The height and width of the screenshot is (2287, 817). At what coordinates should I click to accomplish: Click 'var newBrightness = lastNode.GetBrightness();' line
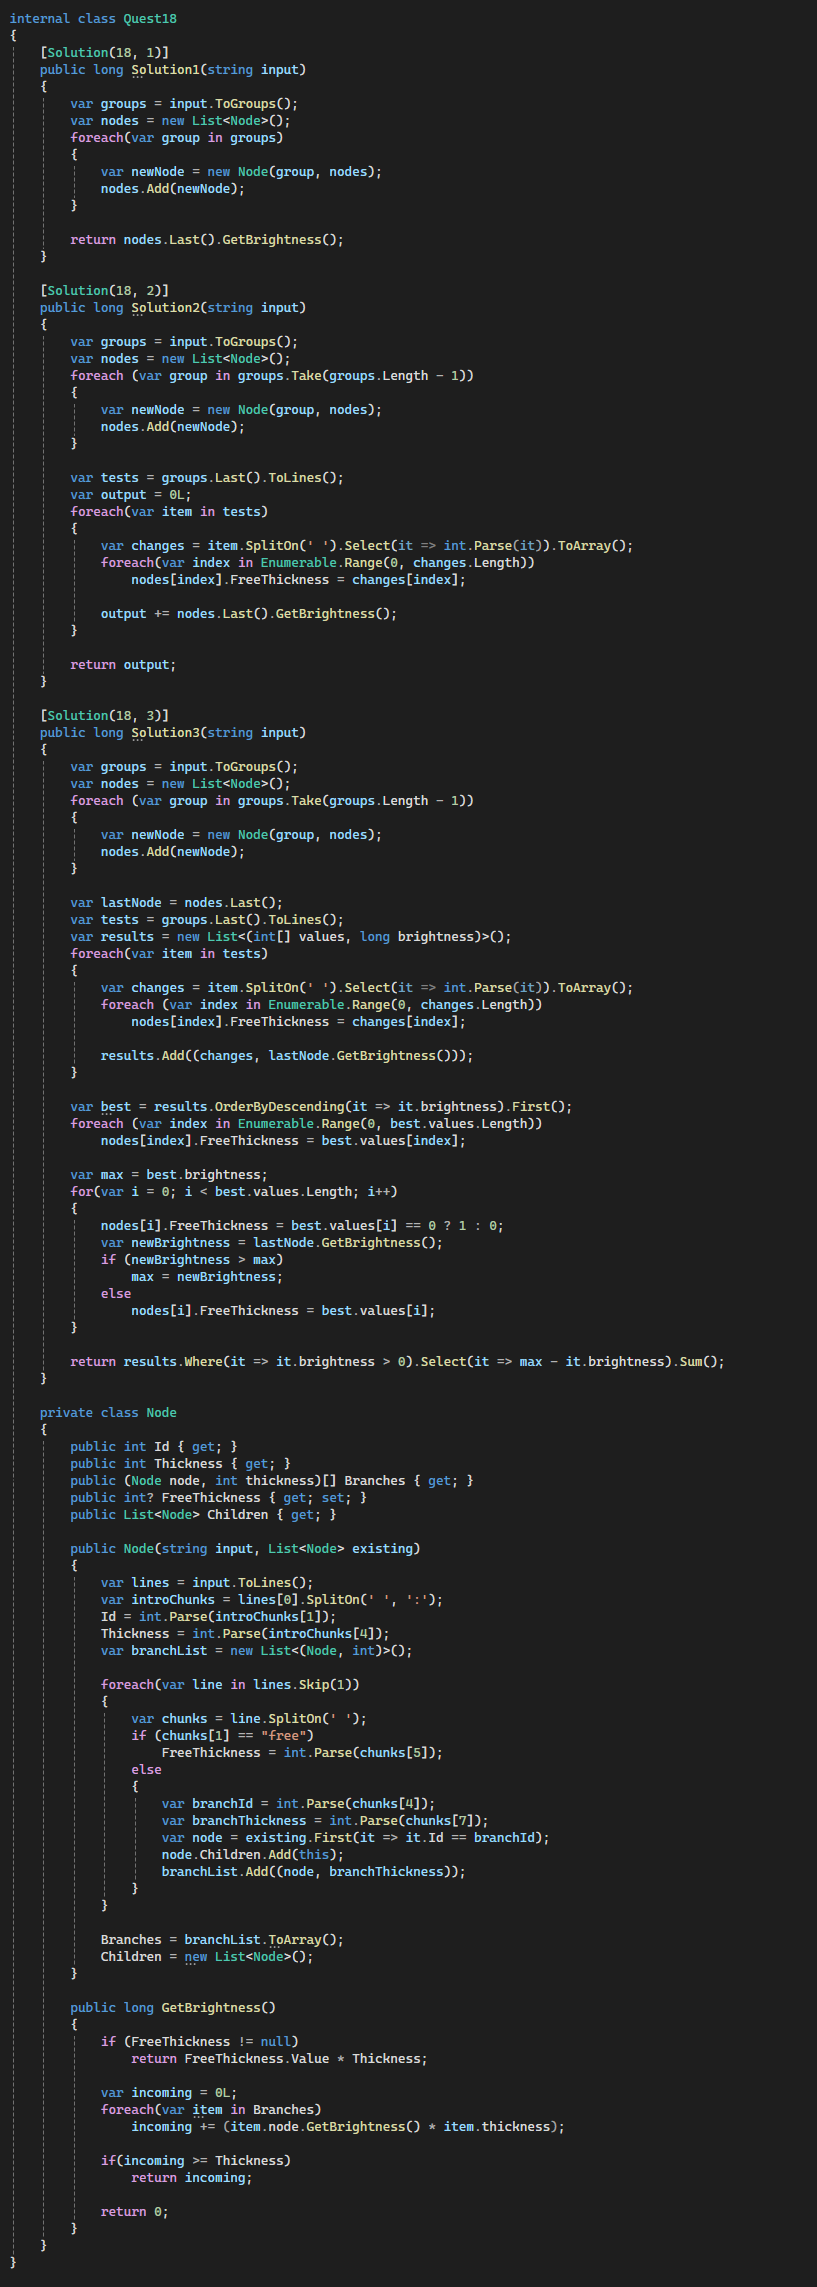(272, 1242)
